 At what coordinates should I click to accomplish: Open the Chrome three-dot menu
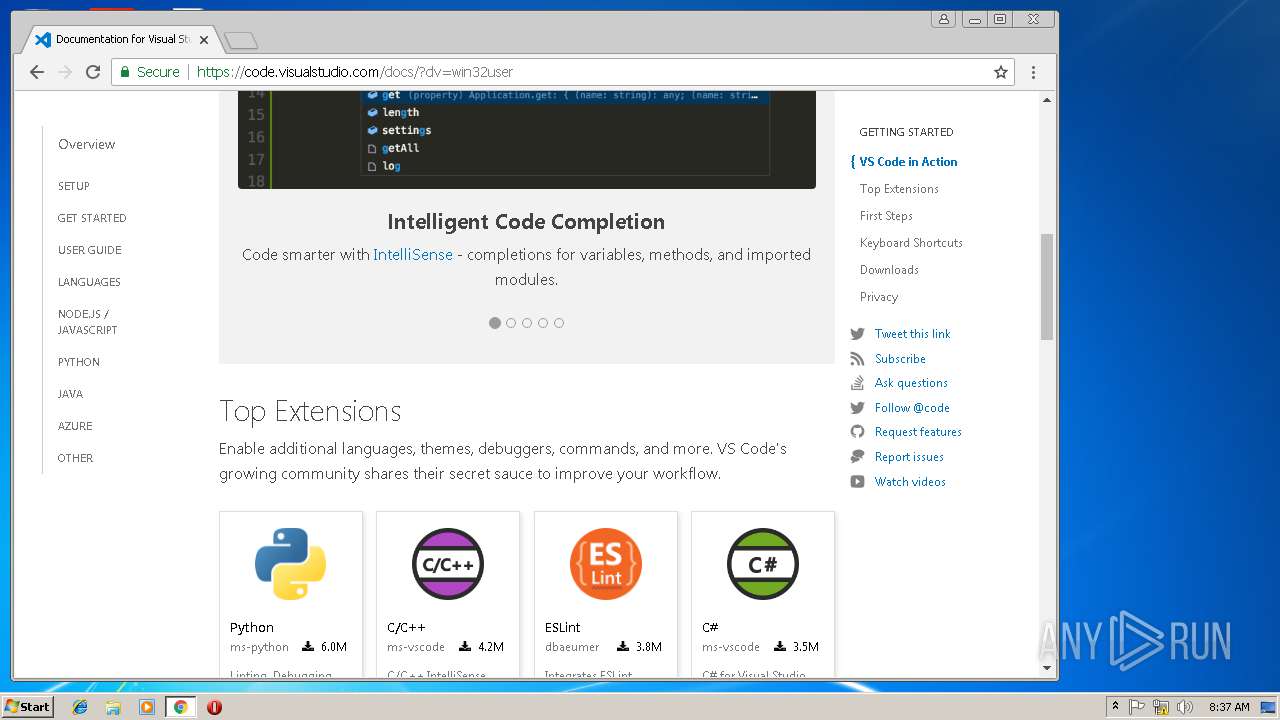point(1033,72)
